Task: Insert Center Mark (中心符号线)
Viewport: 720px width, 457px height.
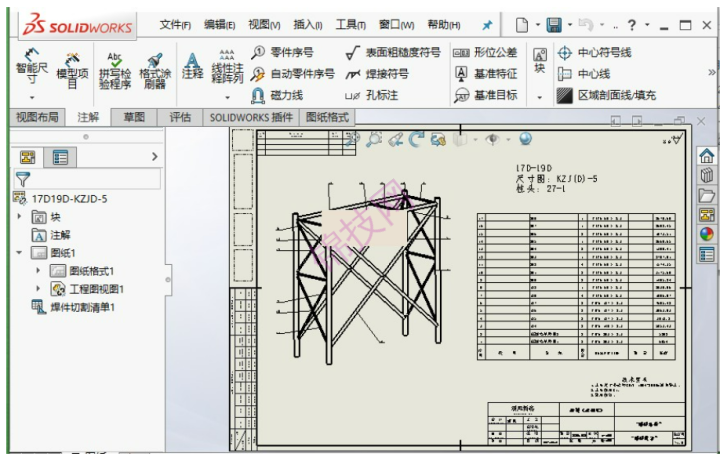Action: pos(595,52)
